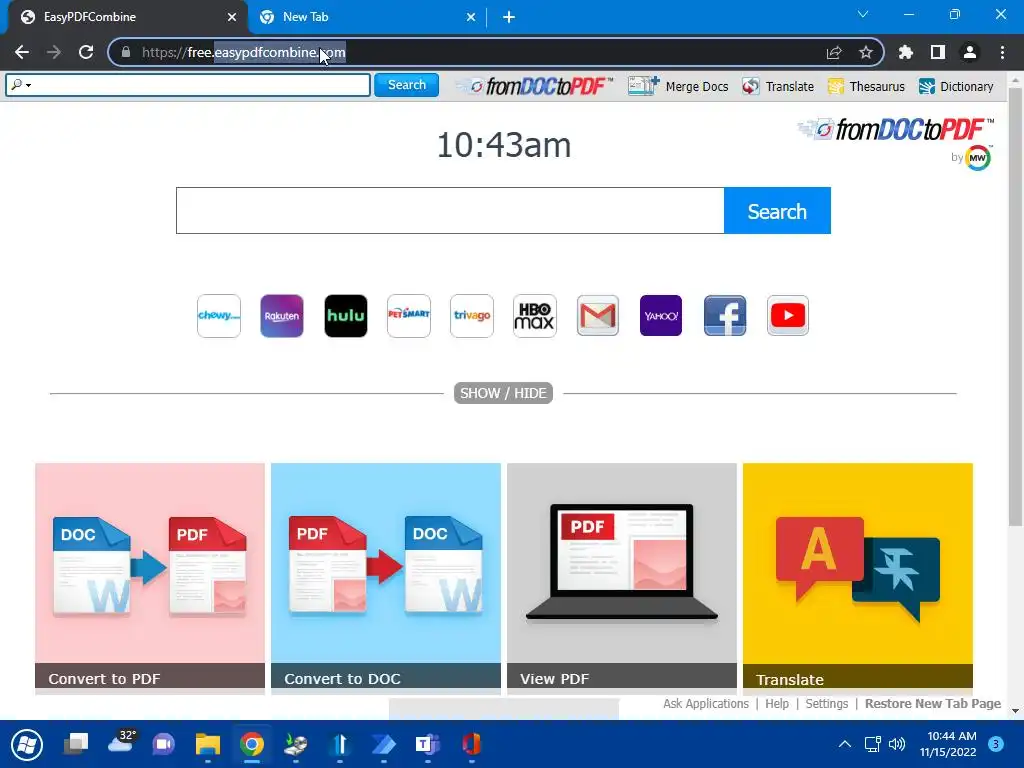
Task: Open the Trivago shortcut icon
Action: pyautogui.click(x=472, y=316)
